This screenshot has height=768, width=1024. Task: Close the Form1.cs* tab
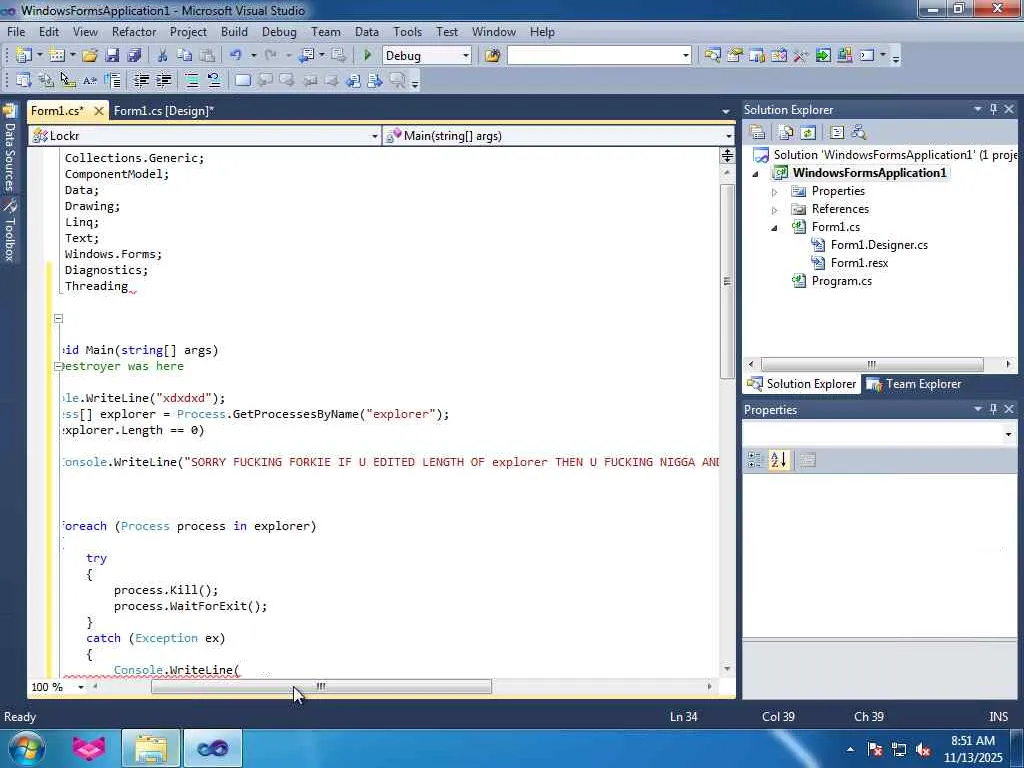tap(99, 111)
